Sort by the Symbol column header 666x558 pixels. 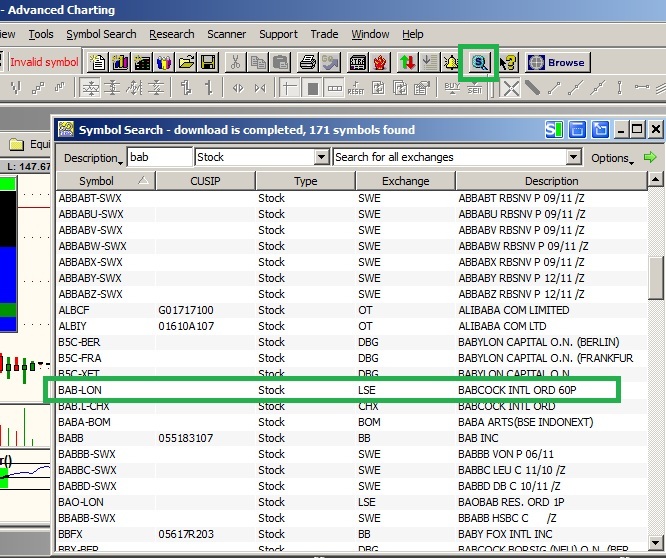105,181
